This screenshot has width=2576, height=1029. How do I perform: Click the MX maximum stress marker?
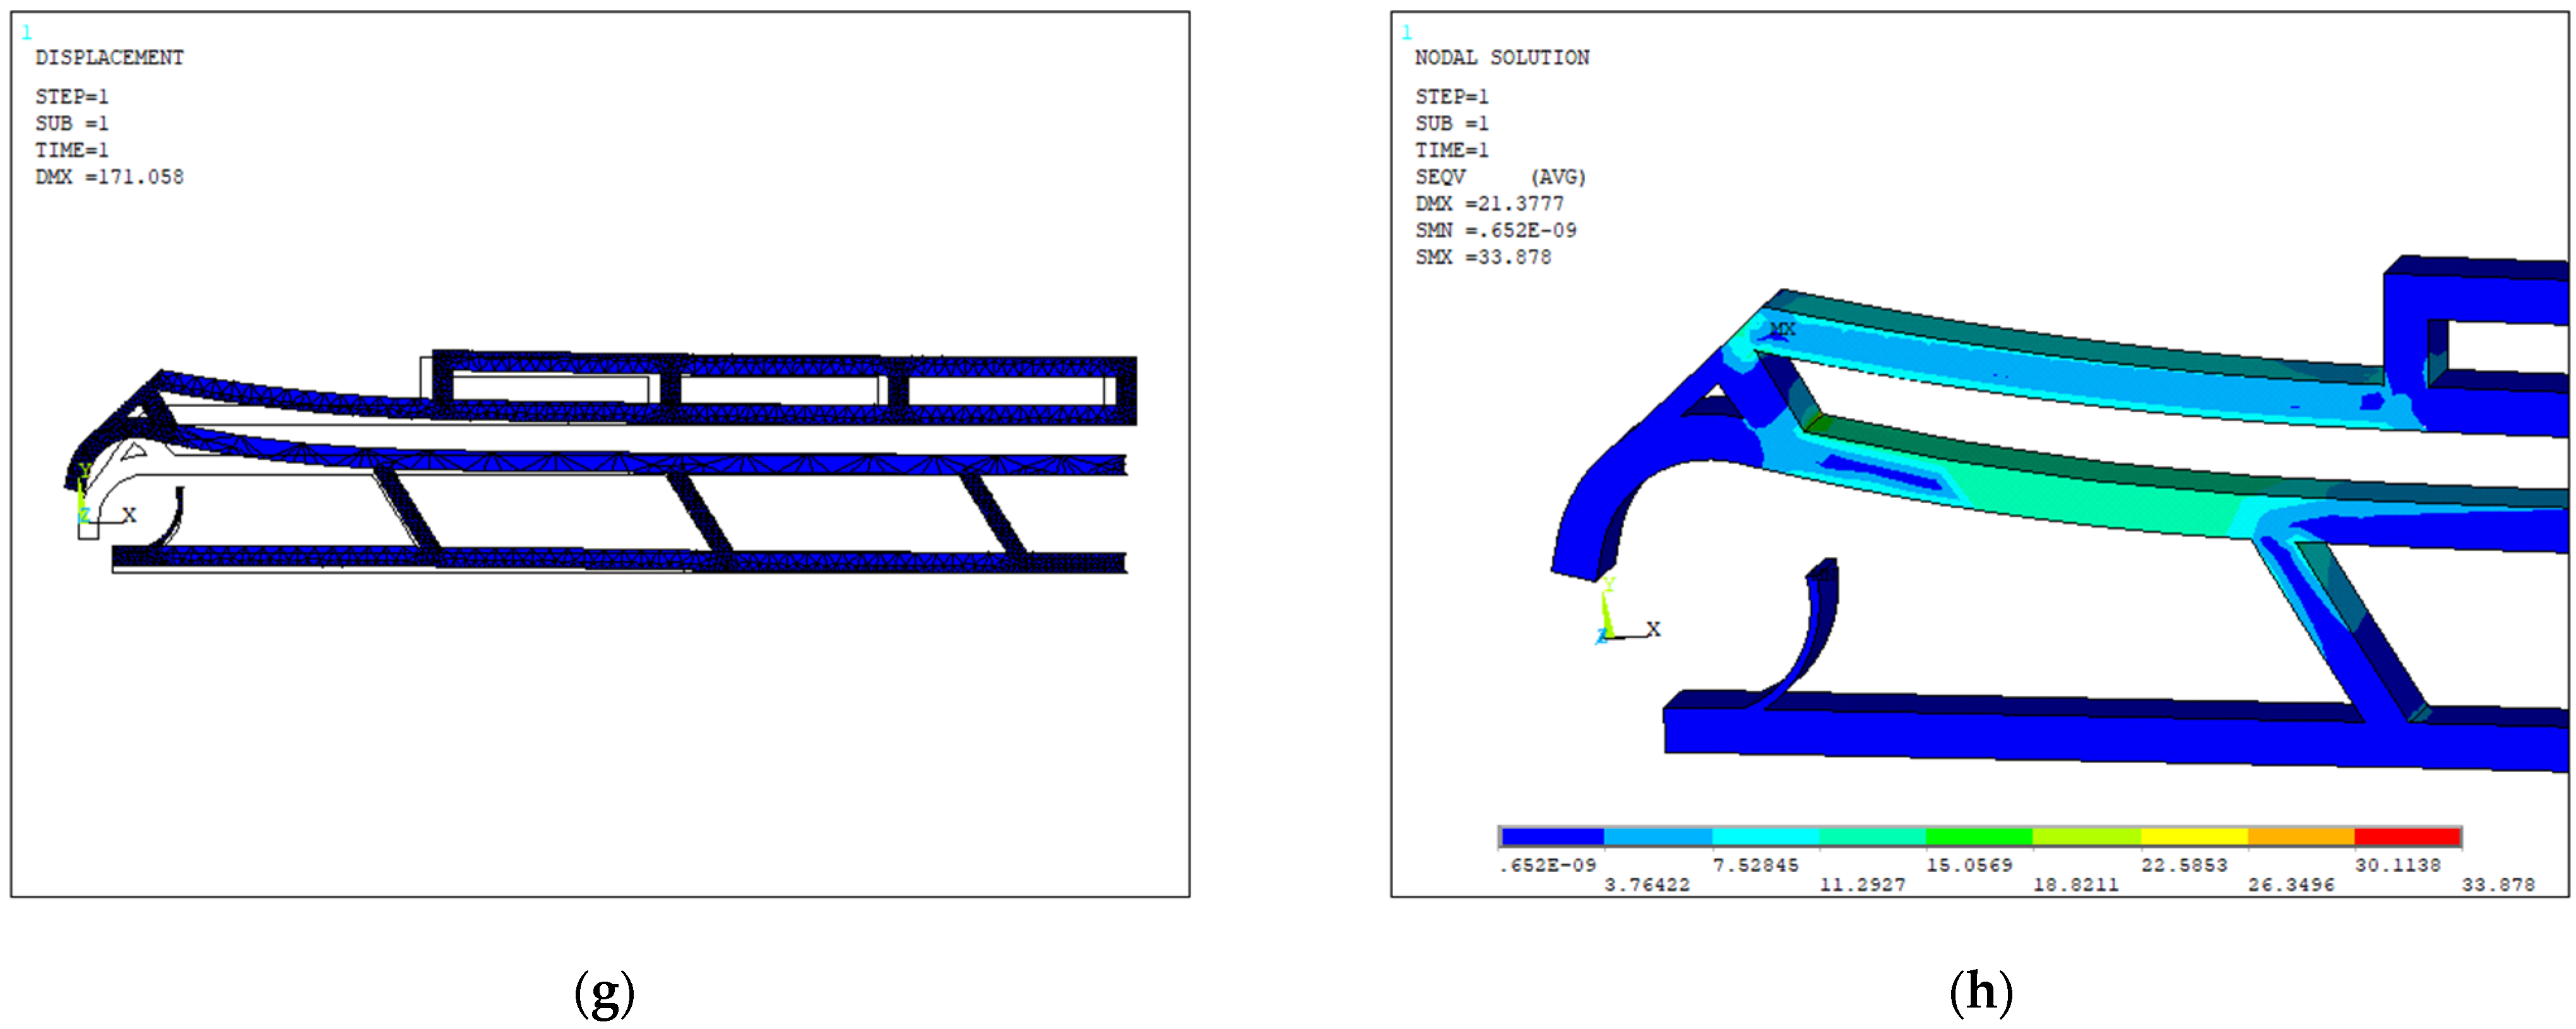pos(1782,329)
